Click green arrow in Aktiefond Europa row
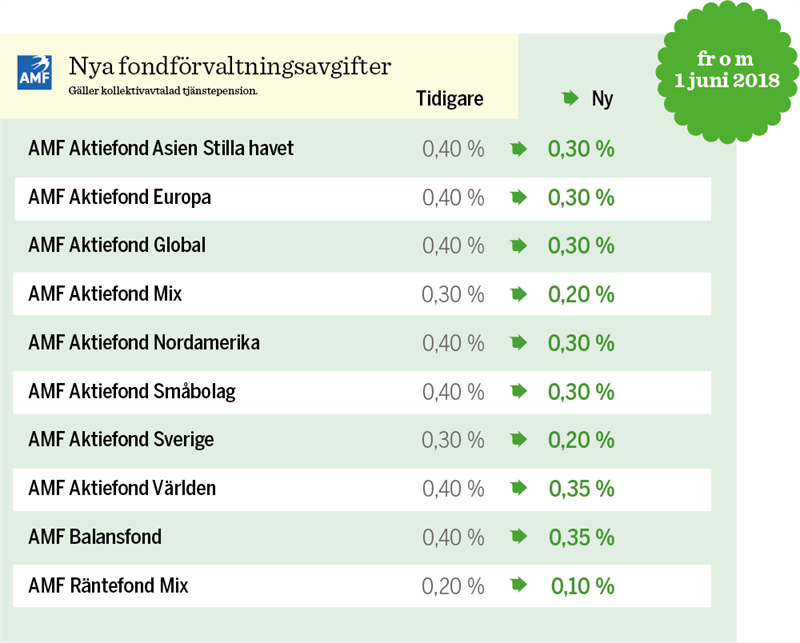800x643 pixels. pos(518,198)
